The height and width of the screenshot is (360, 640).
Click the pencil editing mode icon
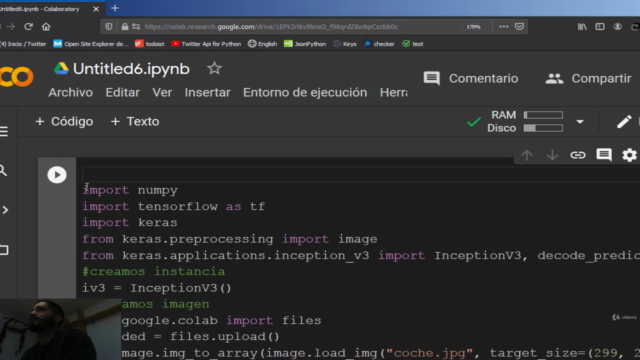624,122
